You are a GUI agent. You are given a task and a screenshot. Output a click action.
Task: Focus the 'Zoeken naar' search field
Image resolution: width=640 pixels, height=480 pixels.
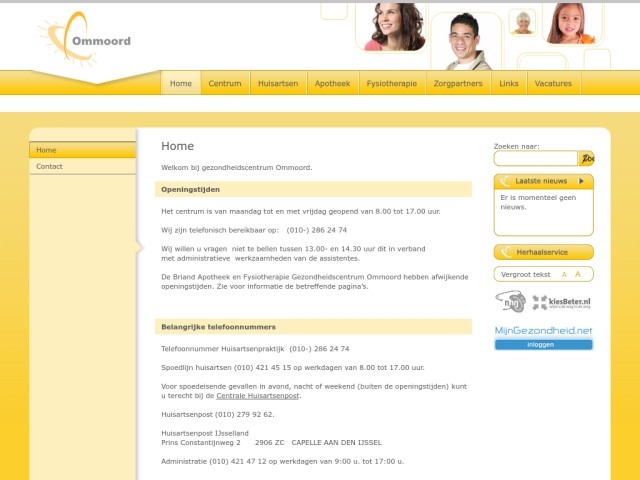point(535,158)
